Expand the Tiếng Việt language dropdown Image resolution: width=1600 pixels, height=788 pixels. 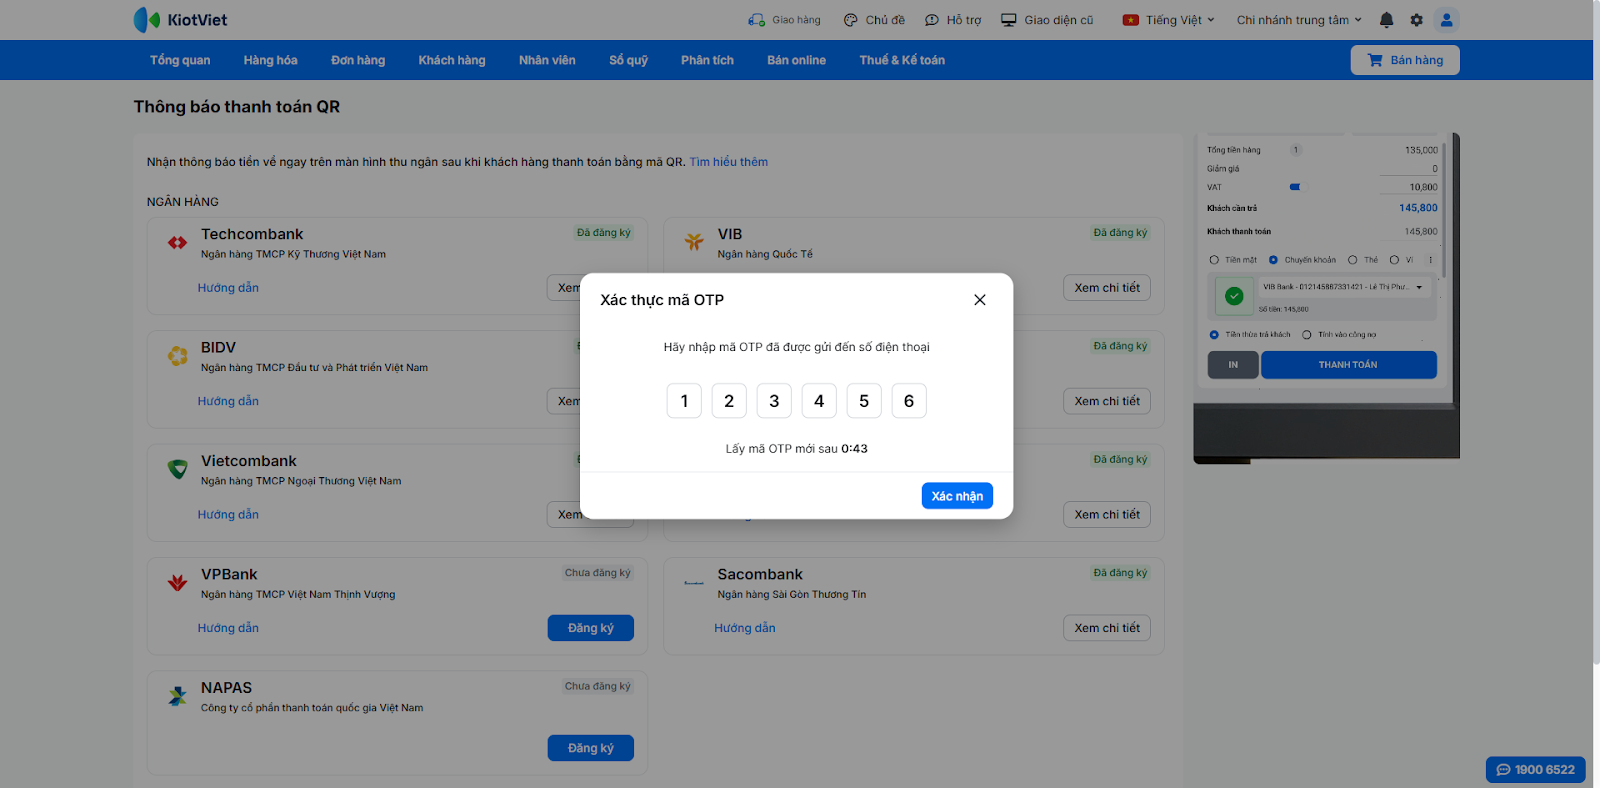coord(1168,20)
